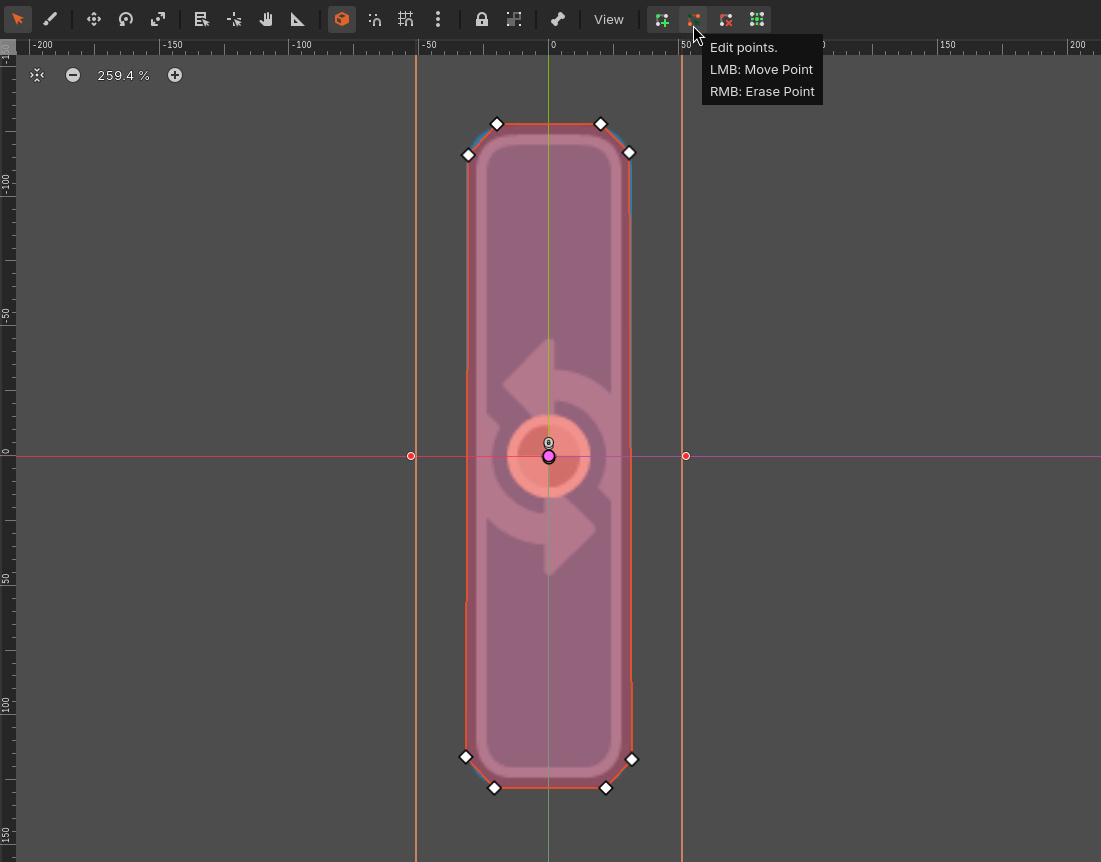Select the top-right polygon vertex on the upper edge
This screenshot has height=862, width=1101.
[600, 124]
